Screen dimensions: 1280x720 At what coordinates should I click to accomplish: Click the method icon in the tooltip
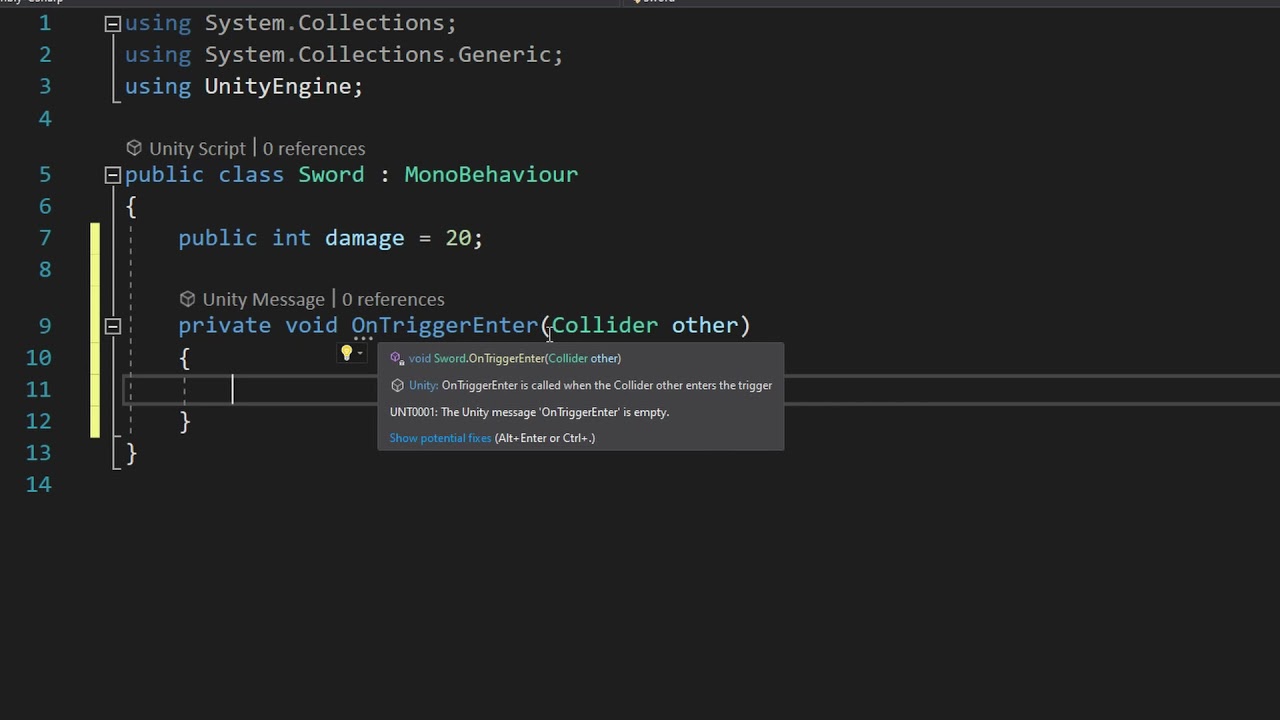pyautogui.click(x=396, y=358)
